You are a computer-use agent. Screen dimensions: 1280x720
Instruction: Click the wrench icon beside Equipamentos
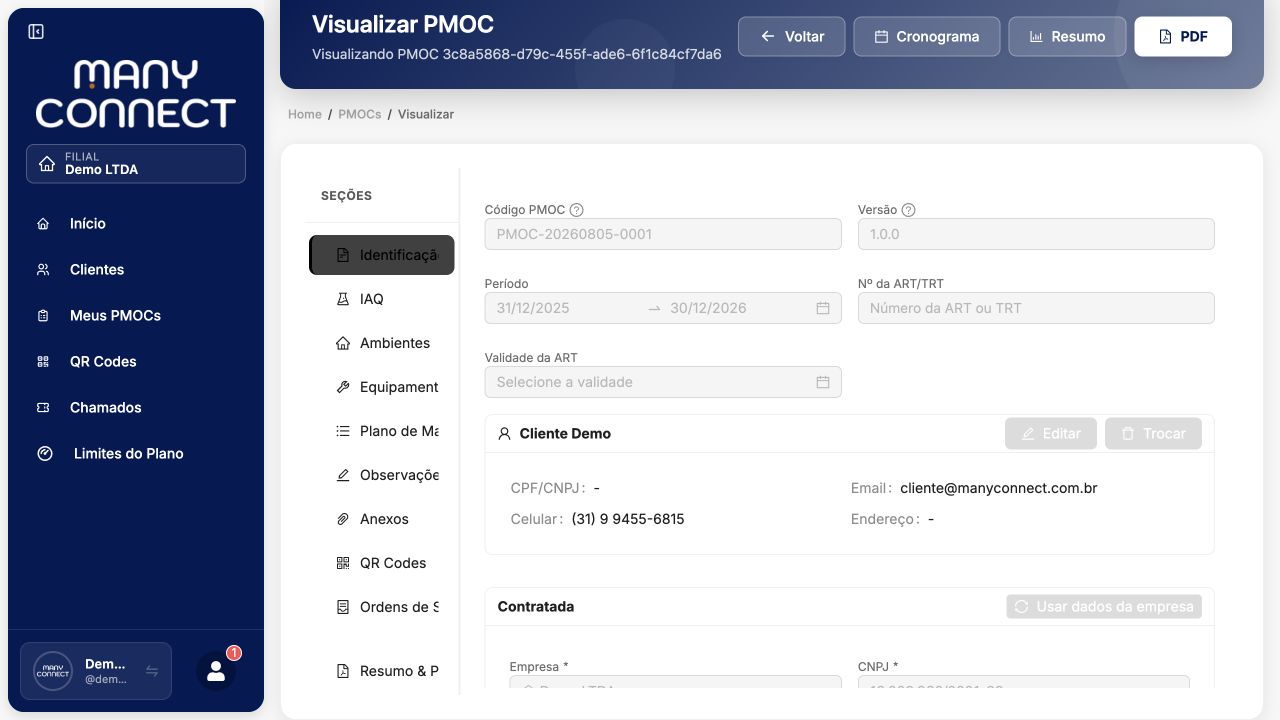point(343,387)
